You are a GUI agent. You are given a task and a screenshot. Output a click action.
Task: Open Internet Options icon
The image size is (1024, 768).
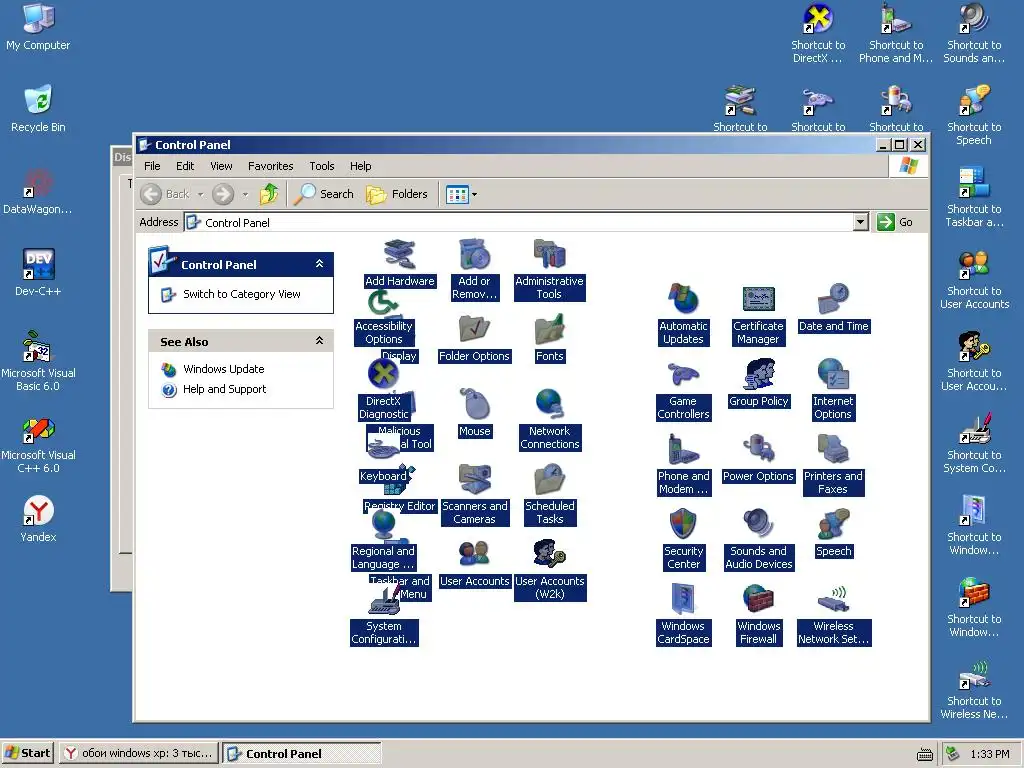833,375
